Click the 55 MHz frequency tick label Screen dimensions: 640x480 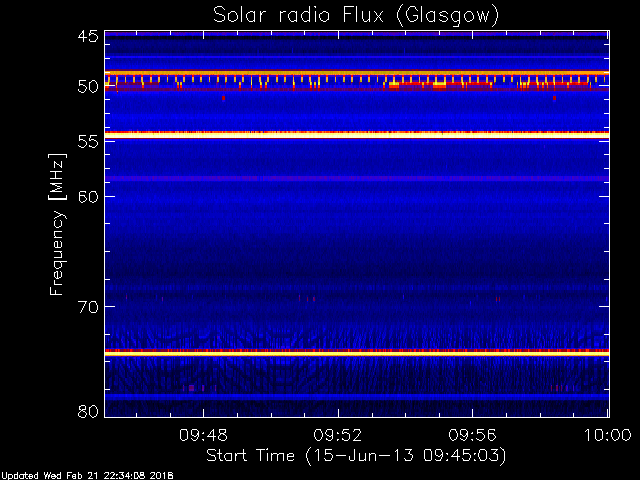coord(87,143)
